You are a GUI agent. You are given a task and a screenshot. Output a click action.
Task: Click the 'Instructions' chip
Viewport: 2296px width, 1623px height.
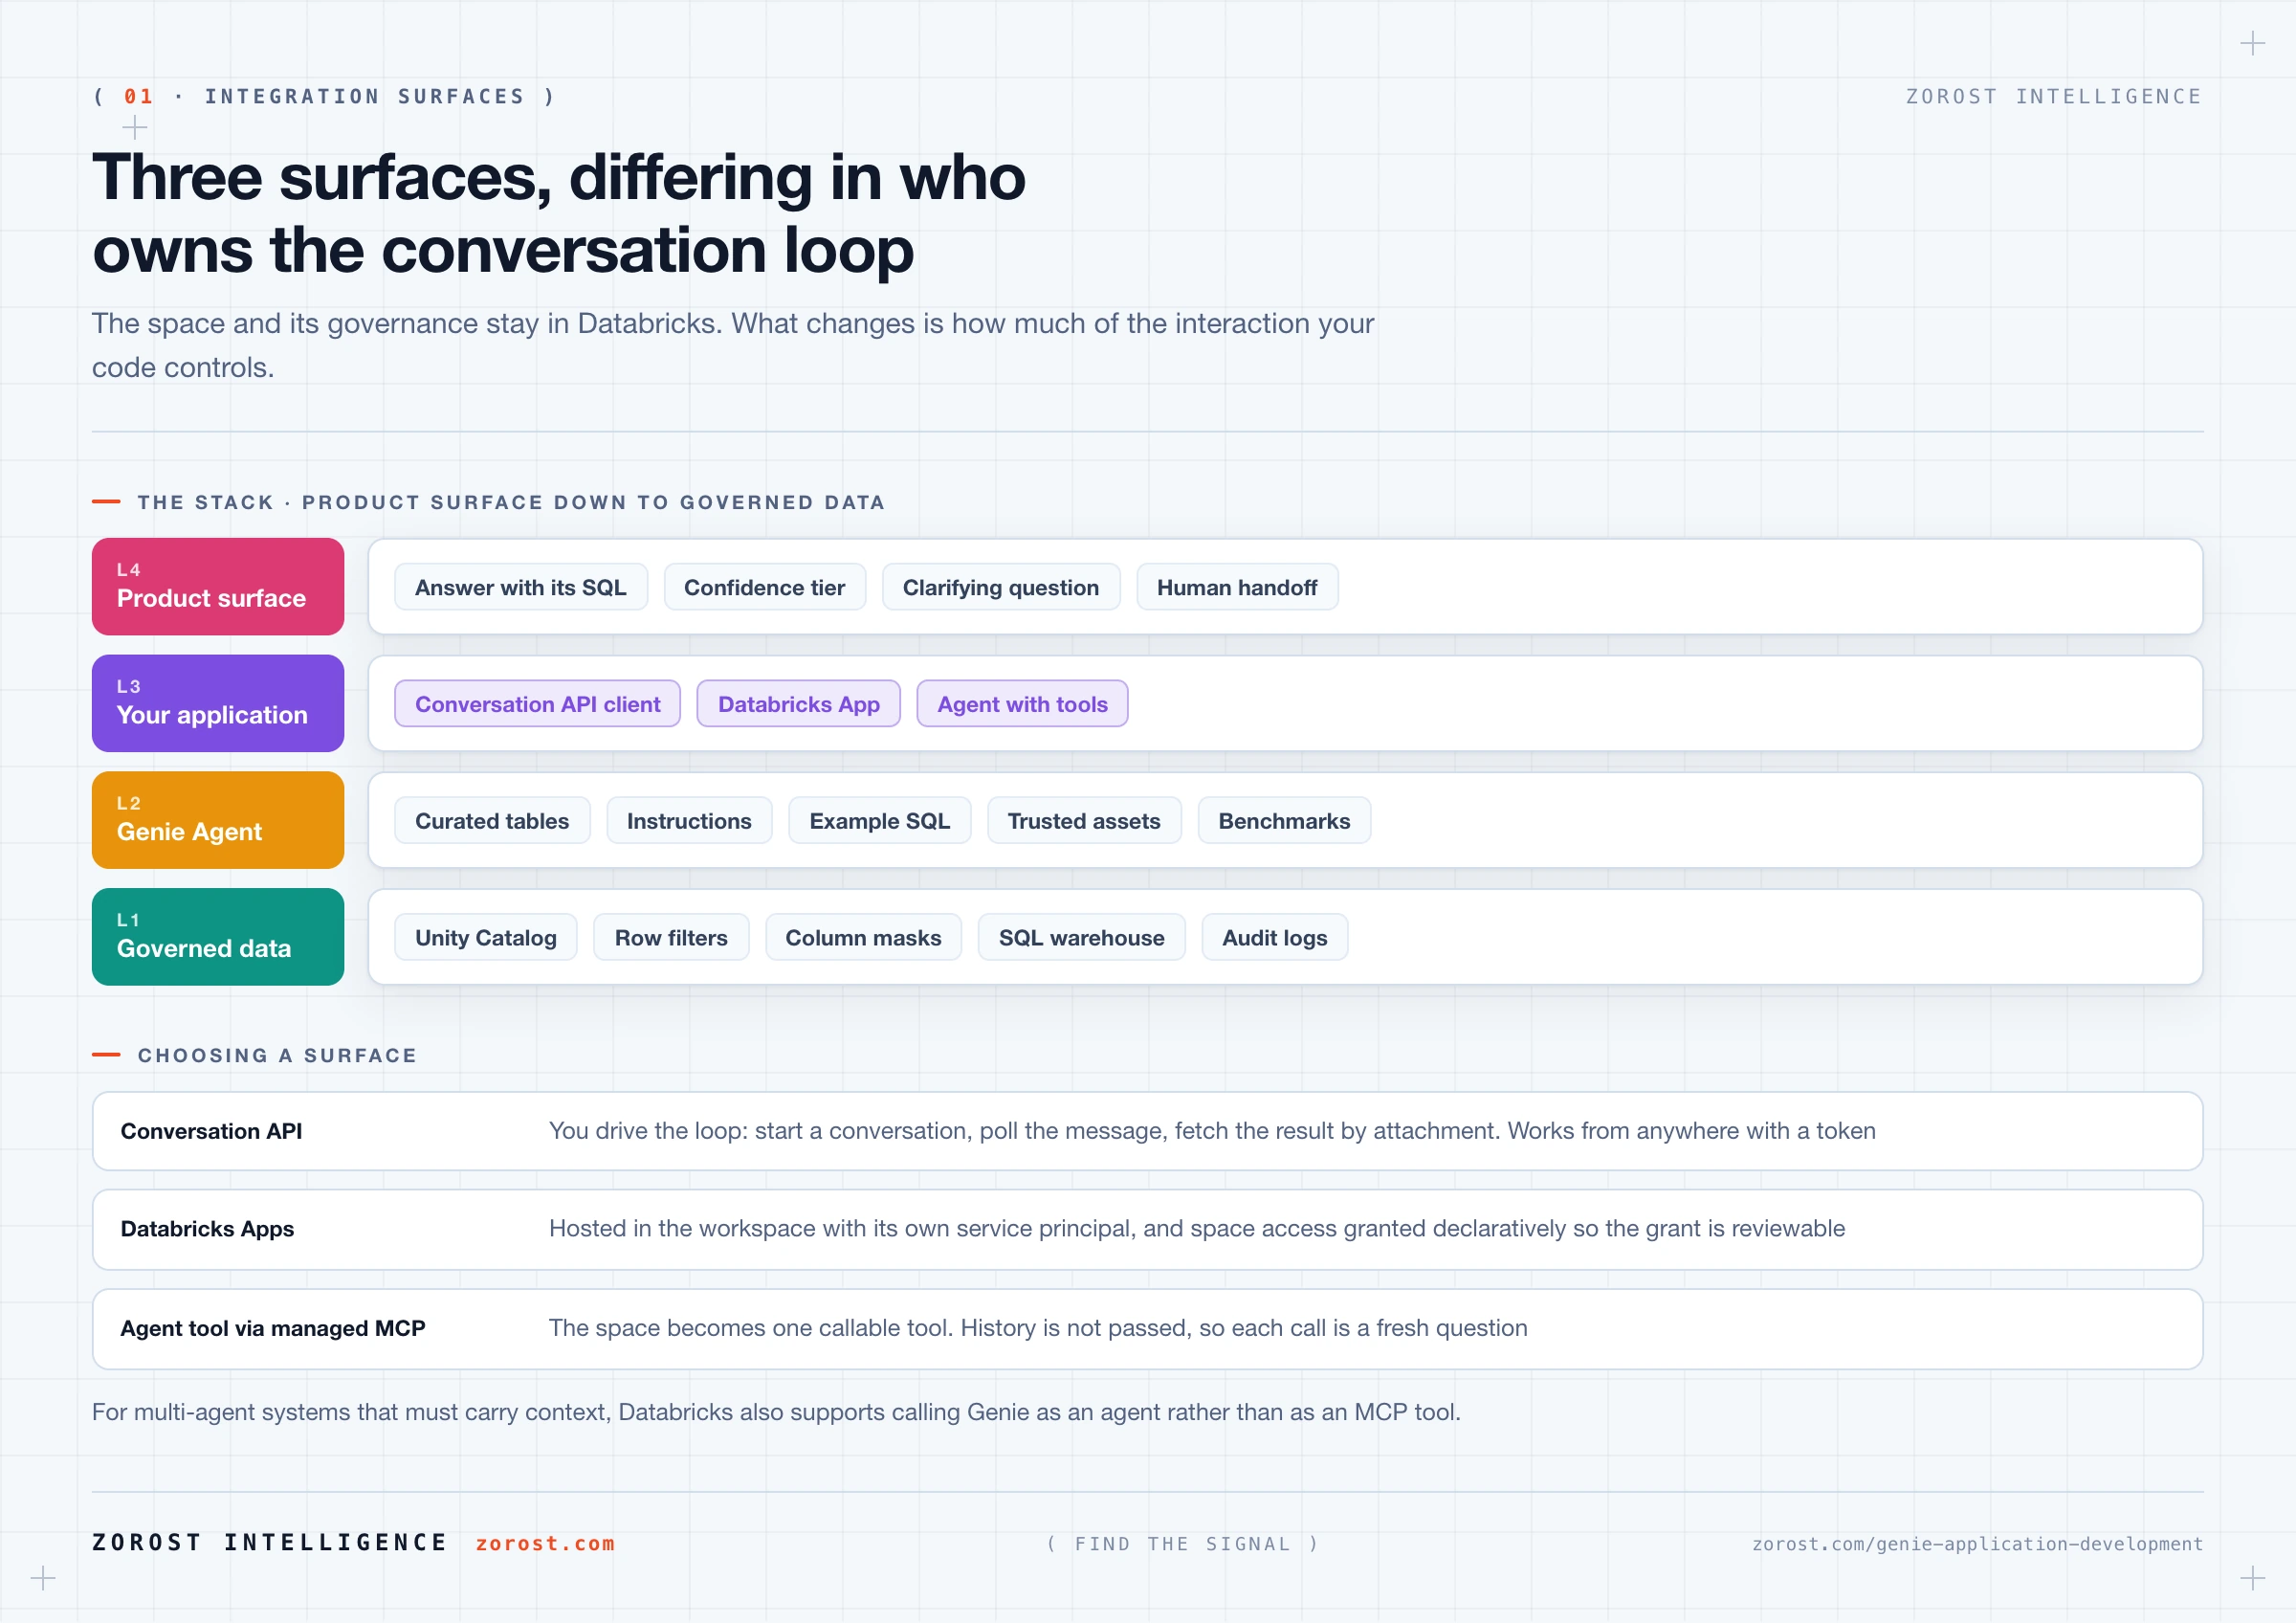point(689,821)
